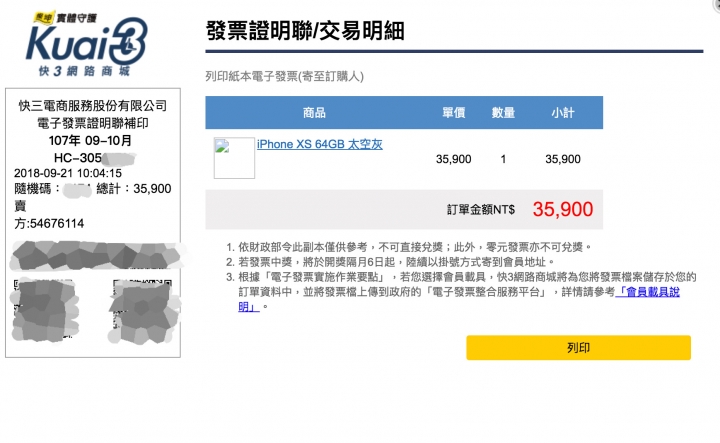The image size is (720, 443).
Task: Click the blurred barcode strip on invoice
Action: click(99, 255)
